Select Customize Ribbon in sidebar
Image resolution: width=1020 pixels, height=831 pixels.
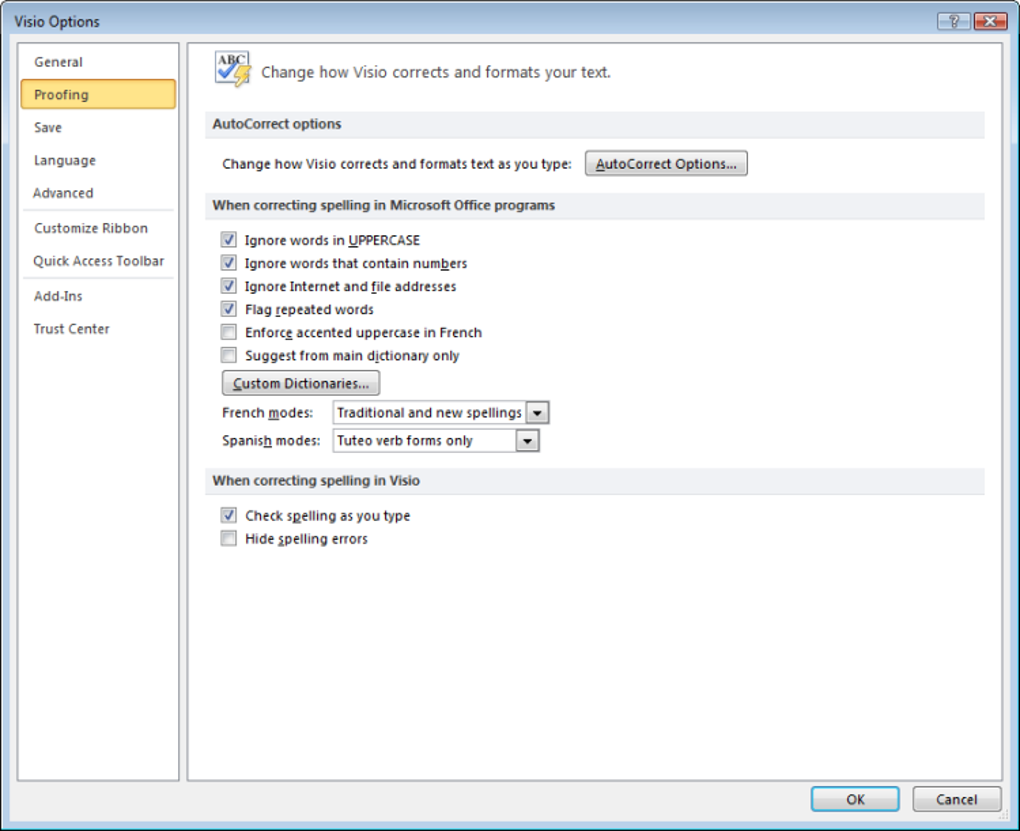tap(91, 228)
